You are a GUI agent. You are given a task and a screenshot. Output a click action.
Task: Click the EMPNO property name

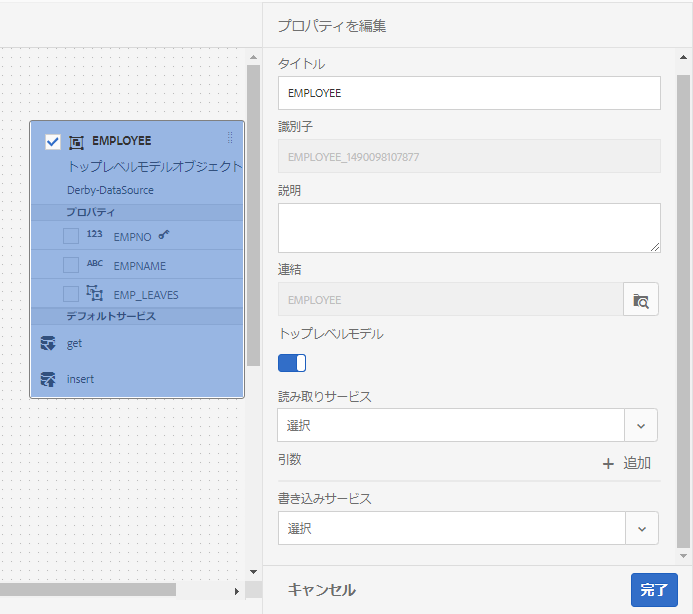click(x=132, y=237)
